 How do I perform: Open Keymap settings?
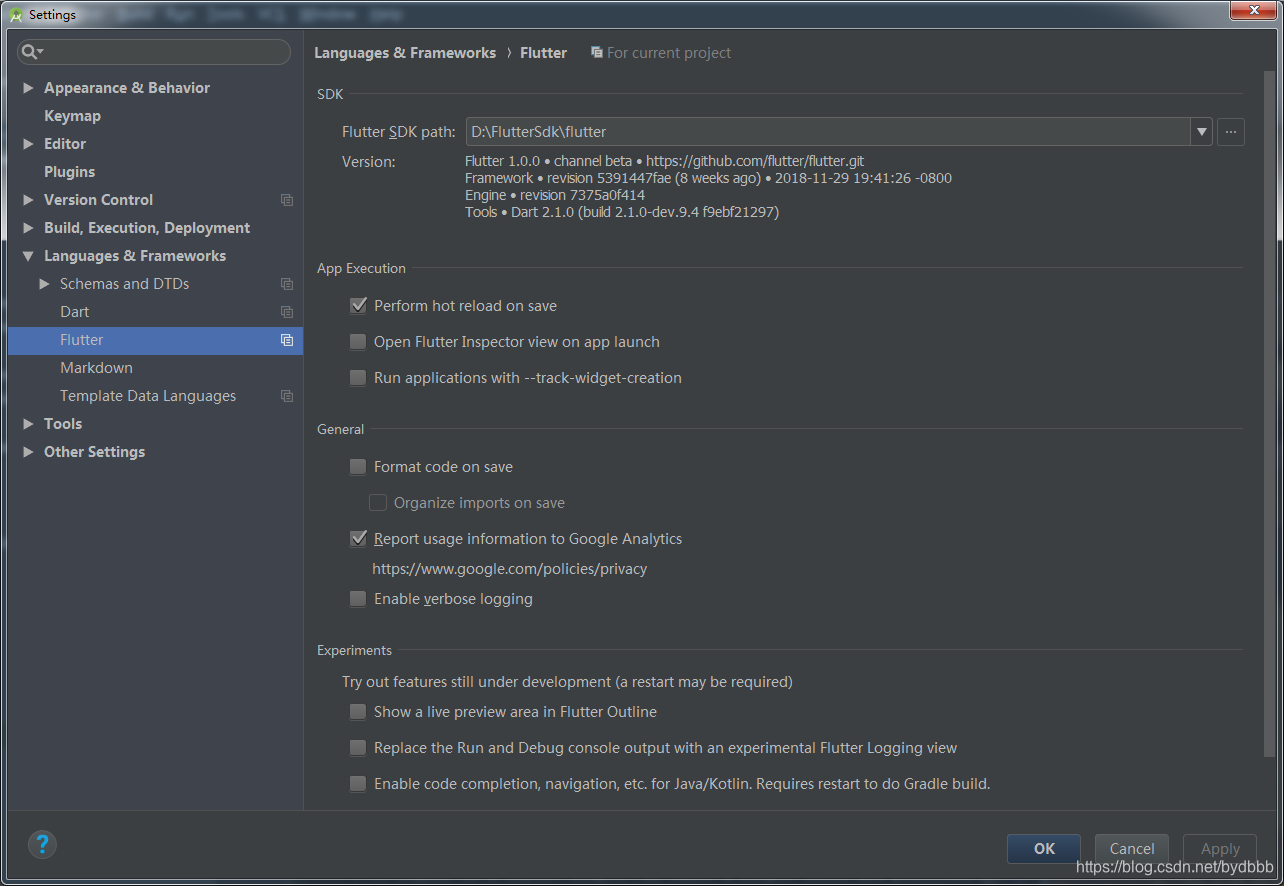tap(72, 116)
